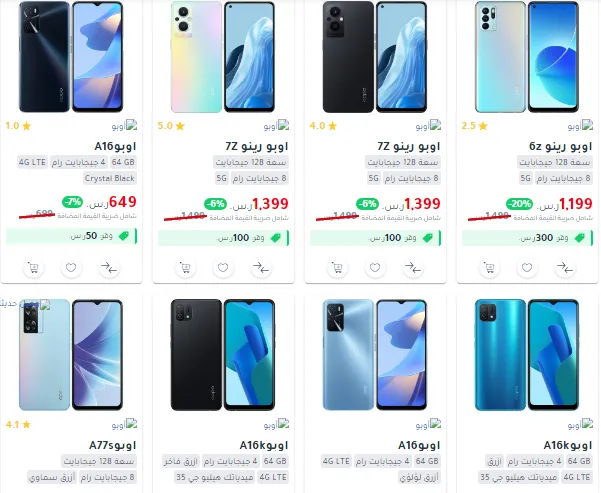601x493 pixels.
Task: Add black Oppo Reno 7Z to cart
Action: pyautogui.click(x=337, y=268)
